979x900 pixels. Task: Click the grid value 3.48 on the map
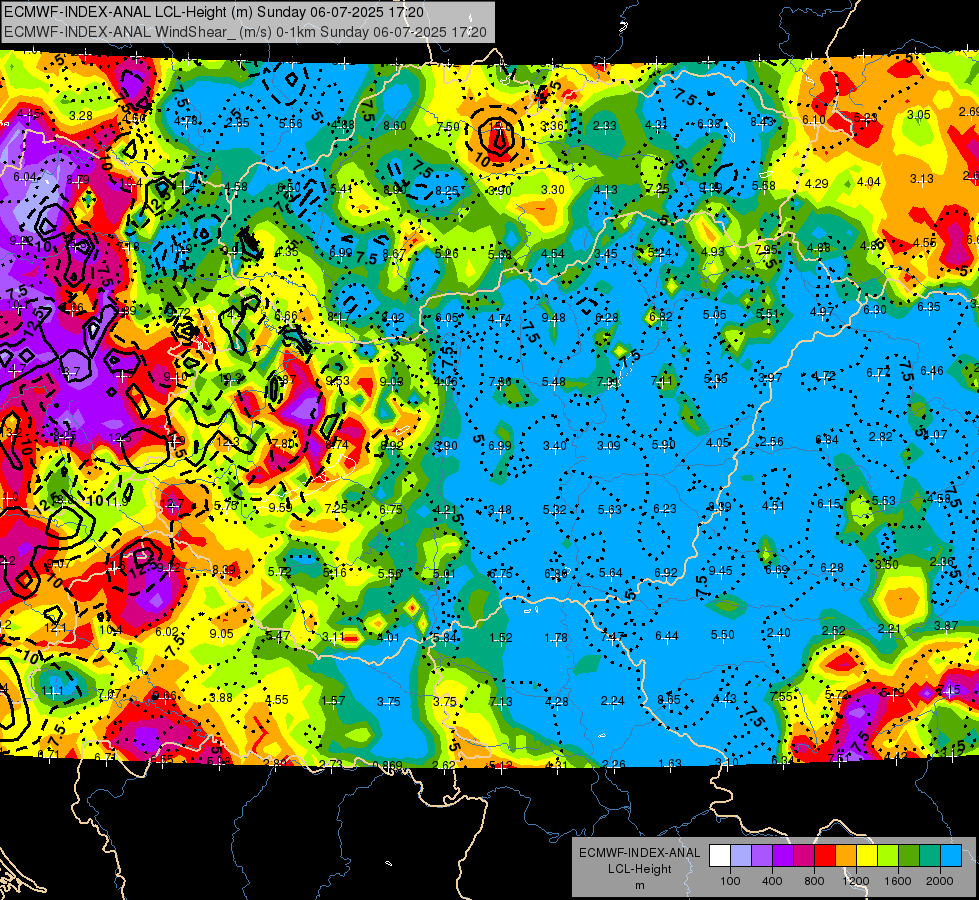(499, 510)
